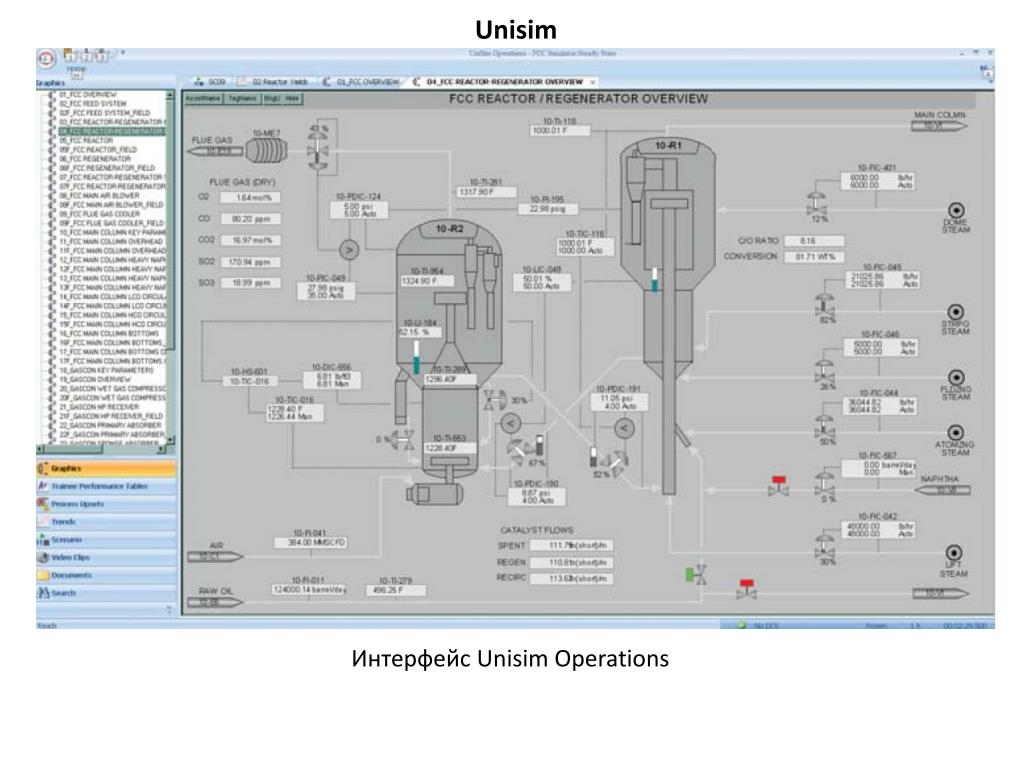
Task: Toggle the first green display button left of TagName
Action: coord(203,99)
